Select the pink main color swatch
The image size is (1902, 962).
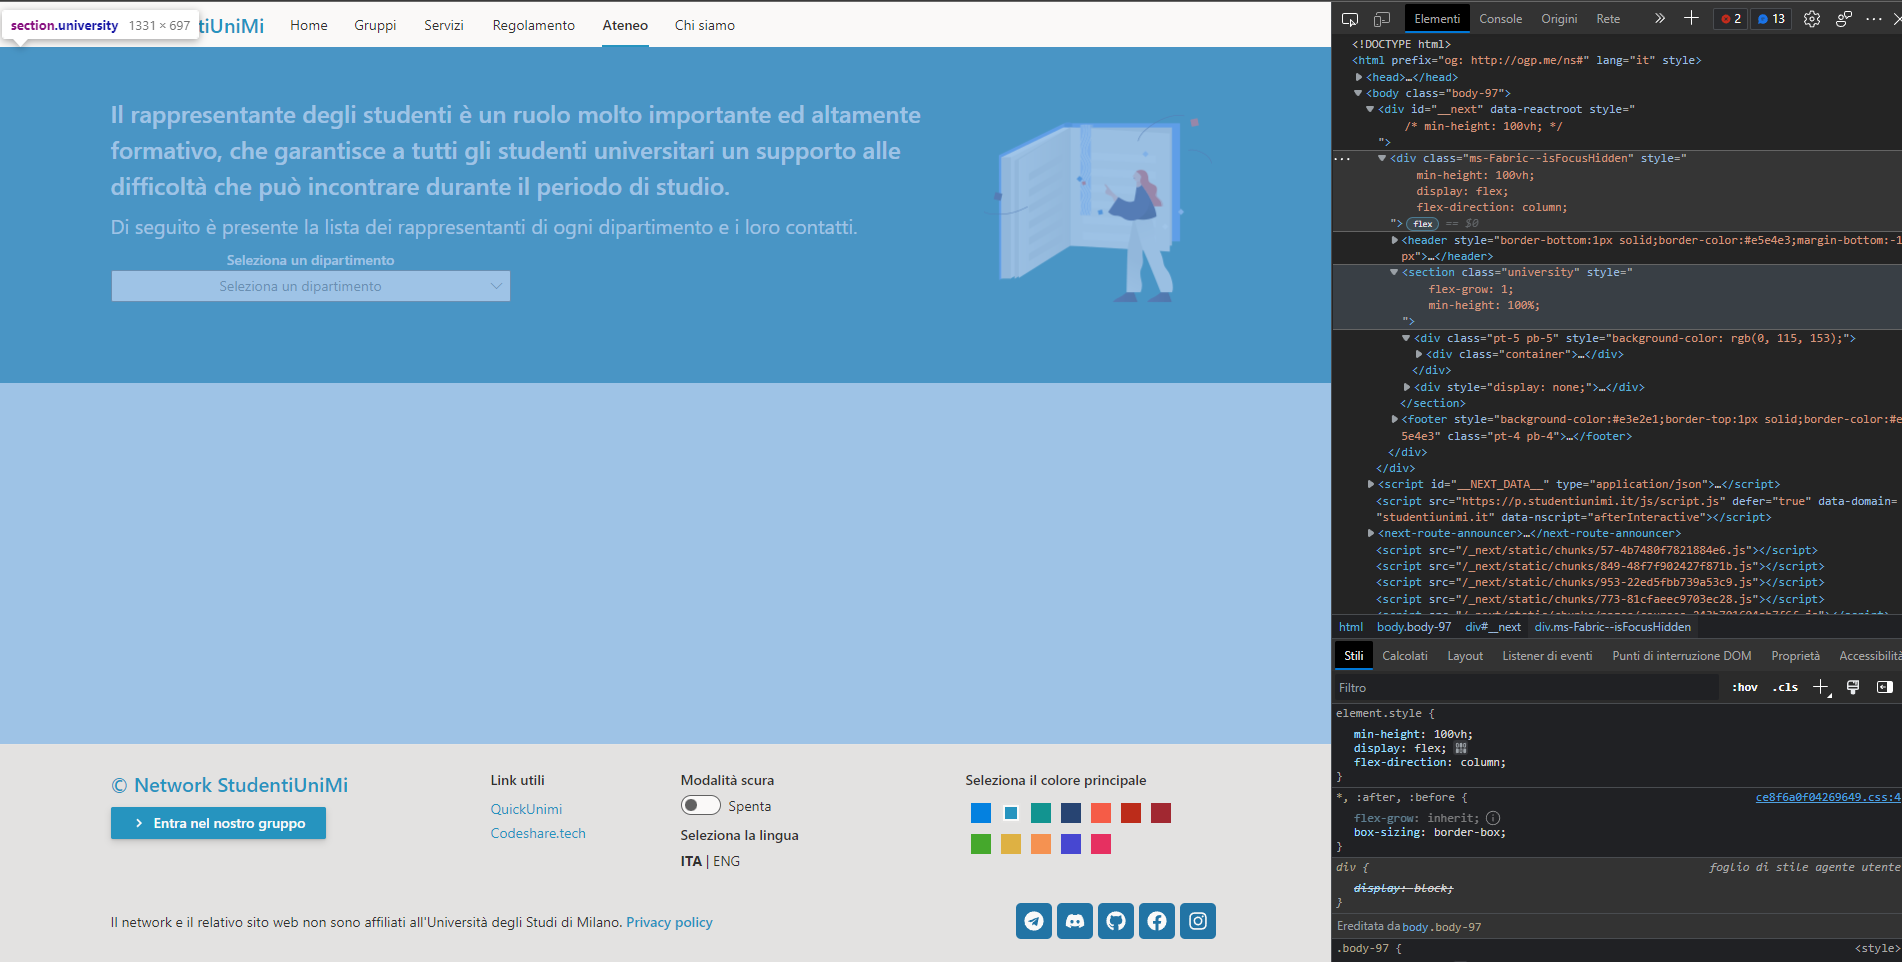click(x=1101, y=844)
